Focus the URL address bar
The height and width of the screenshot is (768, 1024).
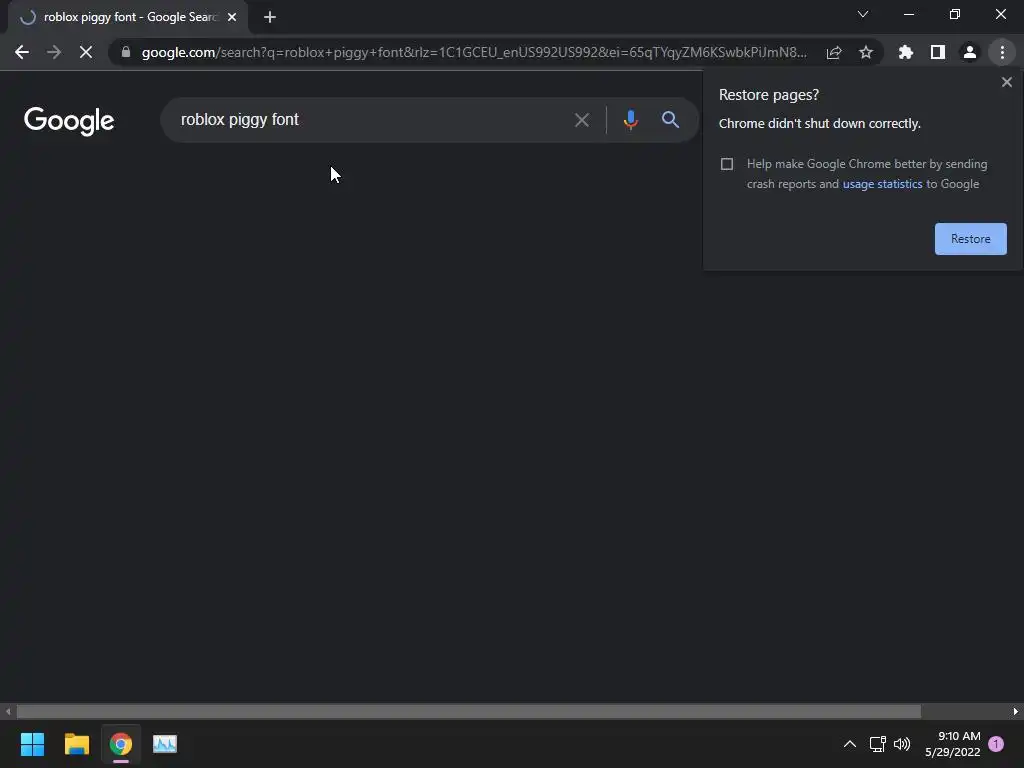[473, 52]
